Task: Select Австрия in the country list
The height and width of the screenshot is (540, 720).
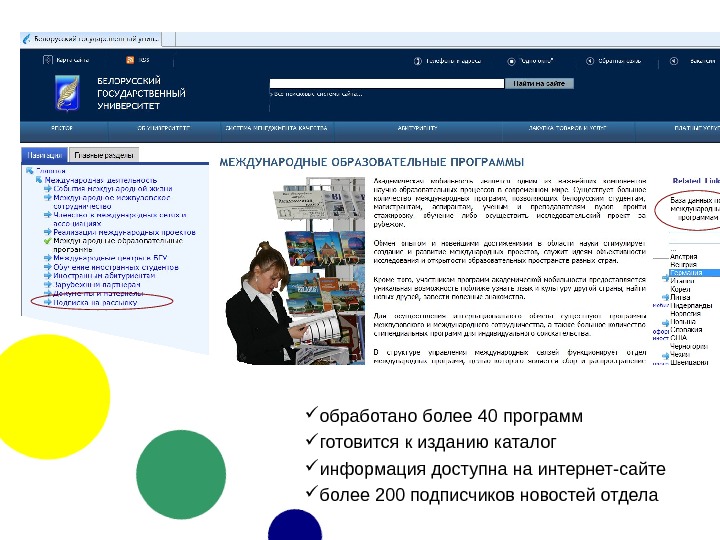Action: (x=684, y=257)
